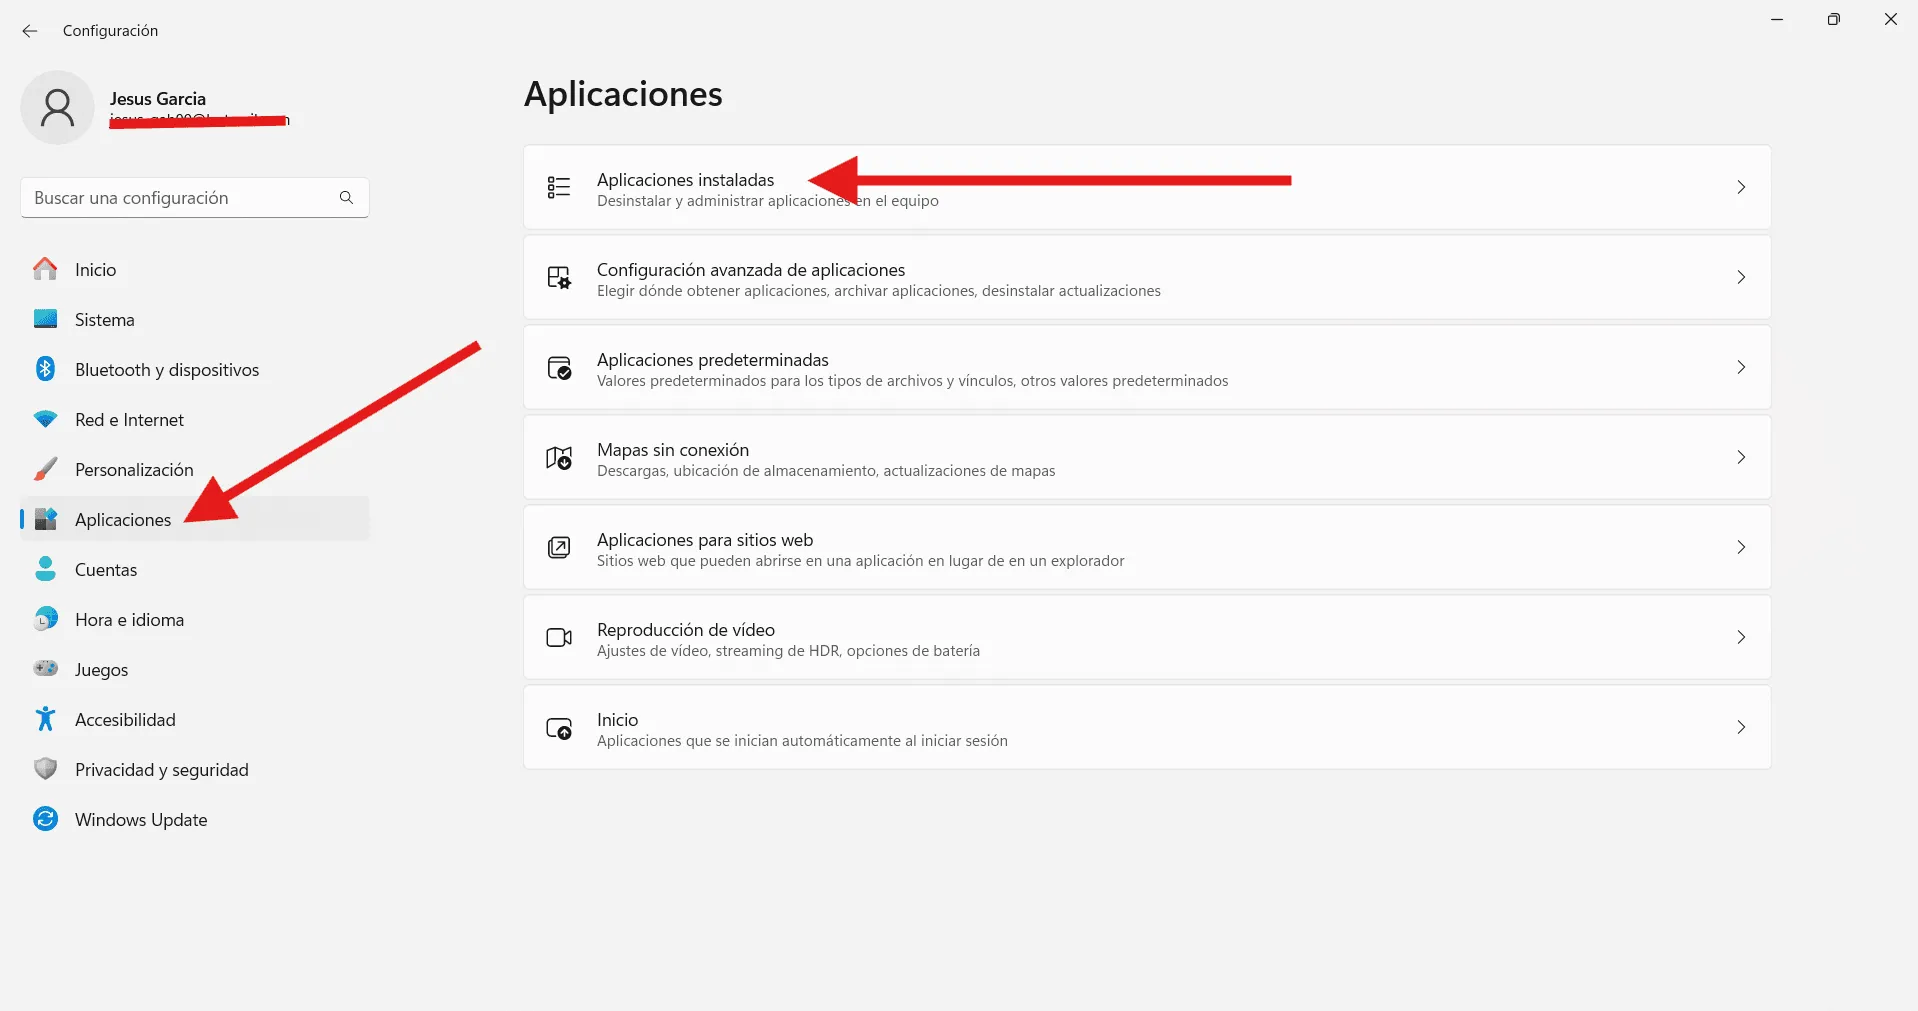Click the Accesibilidad figure icon
Viewport: 1918px width, 1011px height.
tap(45, 719)
